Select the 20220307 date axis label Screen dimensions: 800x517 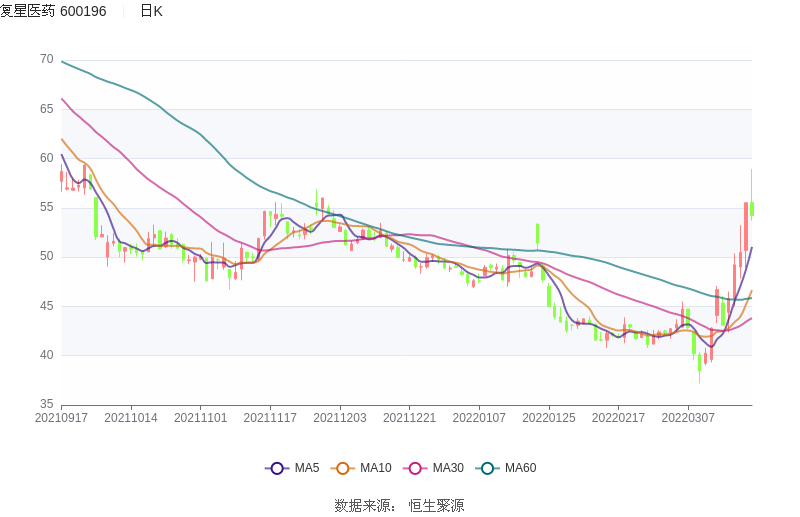(x=688, y=418)
